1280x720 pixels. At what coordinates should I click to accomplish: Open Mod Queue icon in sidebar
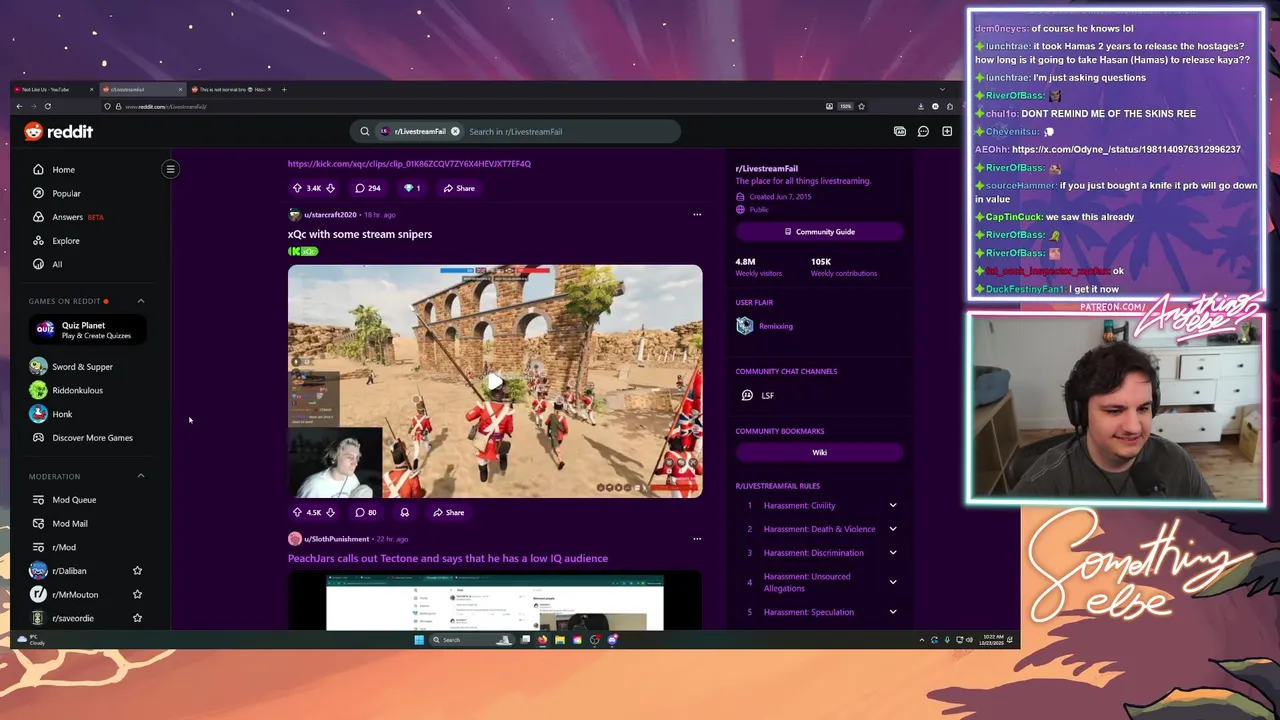pyautogui.click(x=38, y=500)
